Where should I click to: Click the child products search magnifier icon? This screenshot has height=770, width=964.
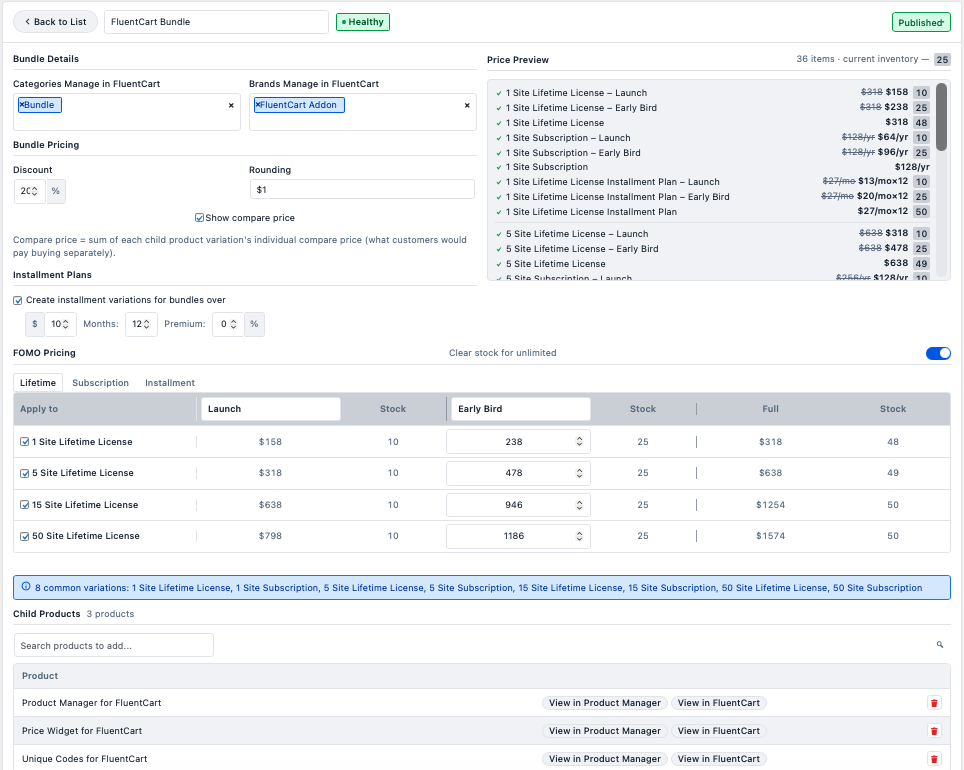(x=939, y=645)
